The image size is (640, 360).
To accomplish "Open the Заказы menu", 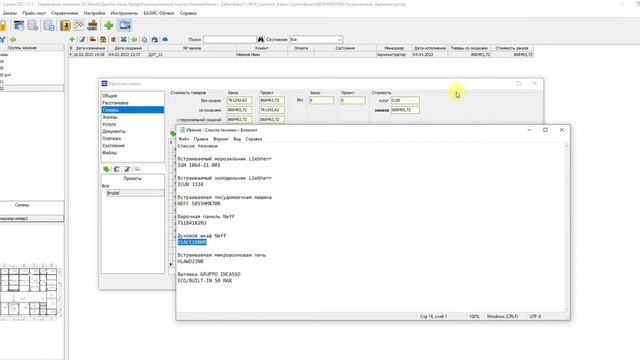I will [10, 13].
